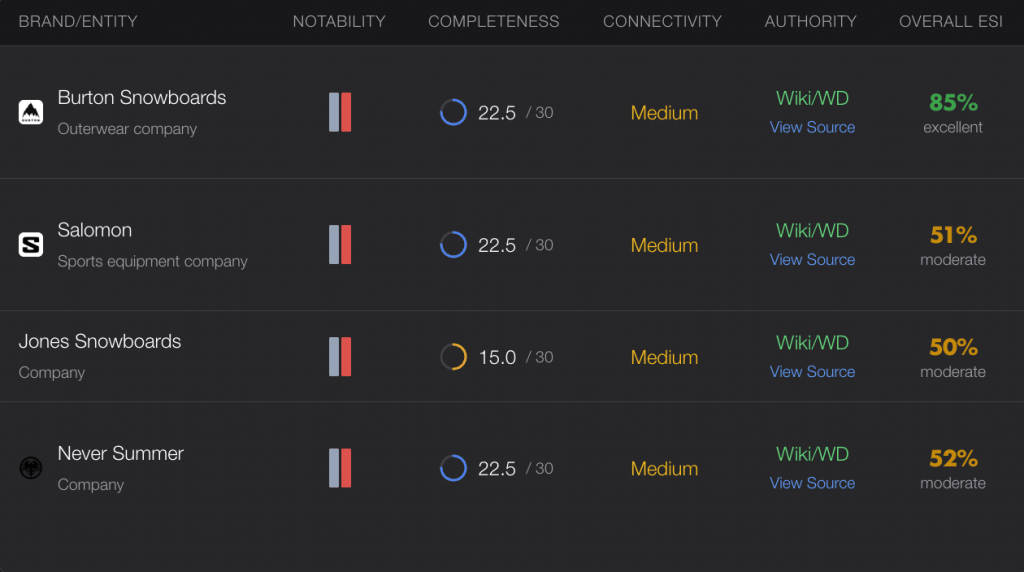Click Burton Snowboards completeness ring icon
1024x572 pixels.
point(453,112)
